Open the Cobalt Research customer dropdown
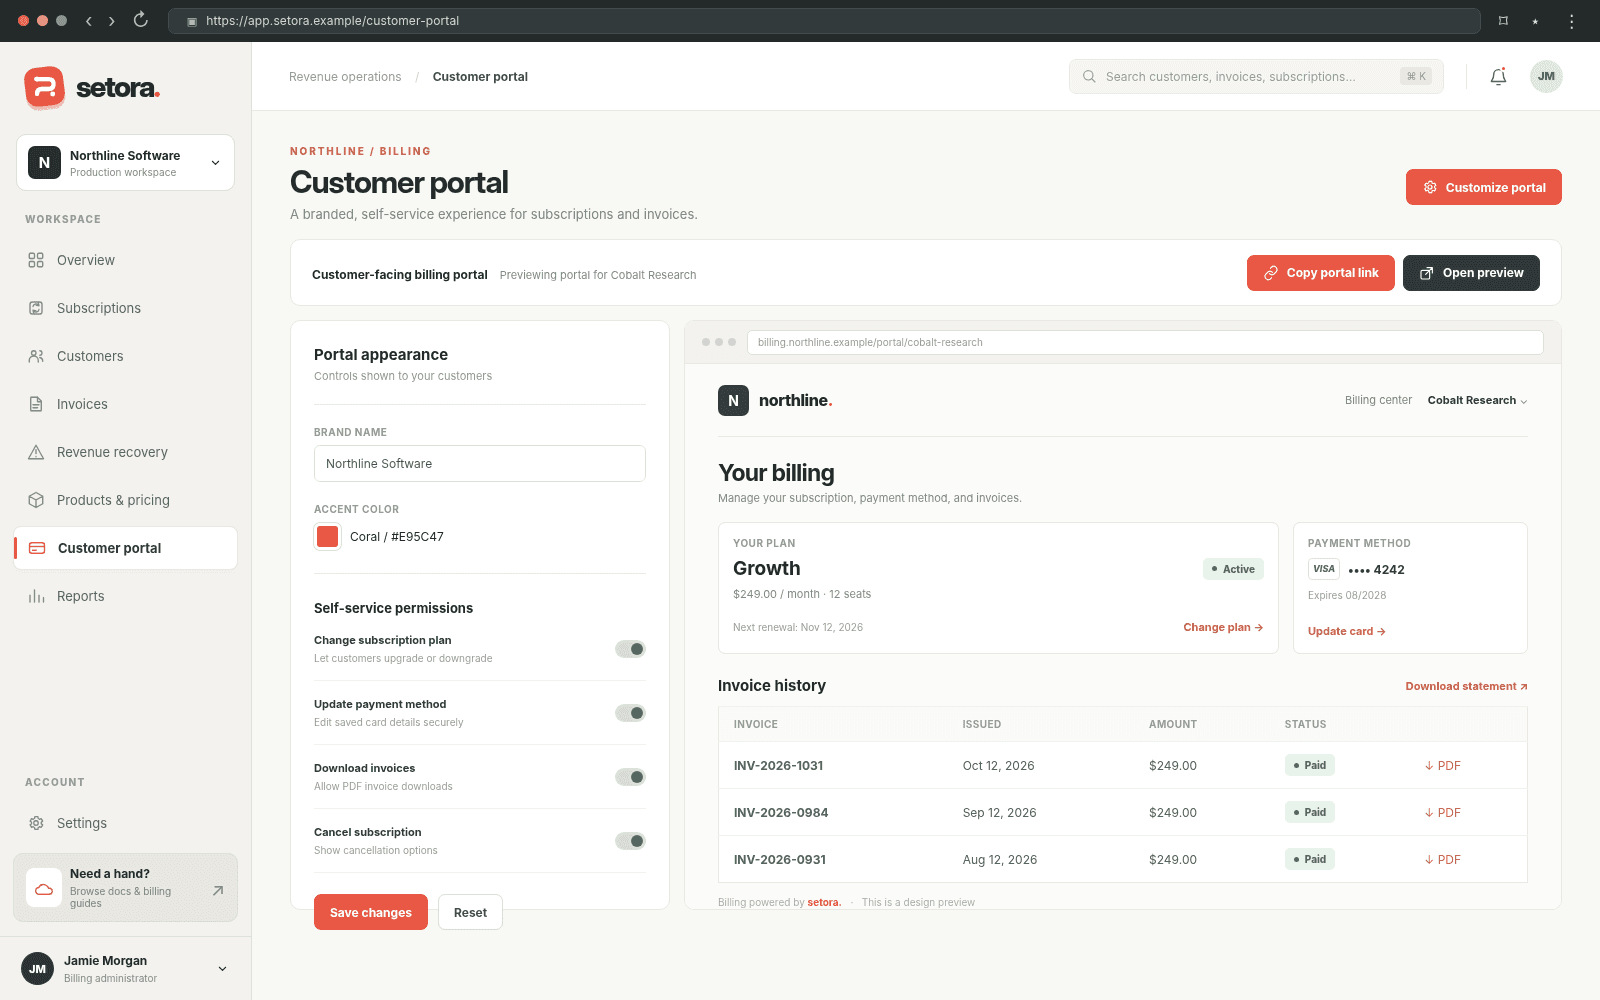The width and height of the screenshot is (1600, 1000). [1477, 401]
